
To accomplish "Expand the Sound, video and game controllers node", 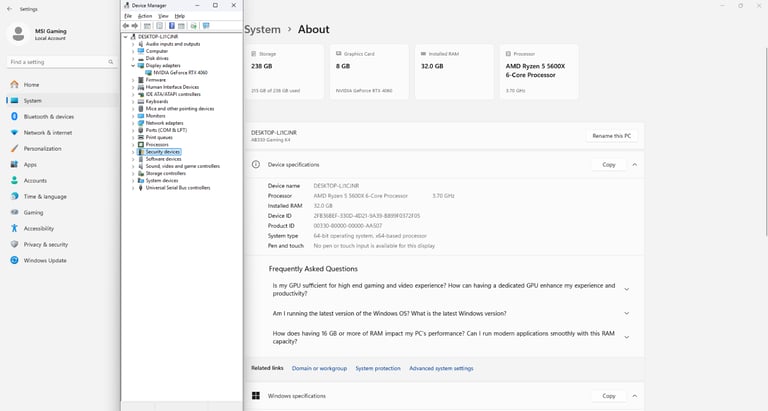I will coord(133,166).
